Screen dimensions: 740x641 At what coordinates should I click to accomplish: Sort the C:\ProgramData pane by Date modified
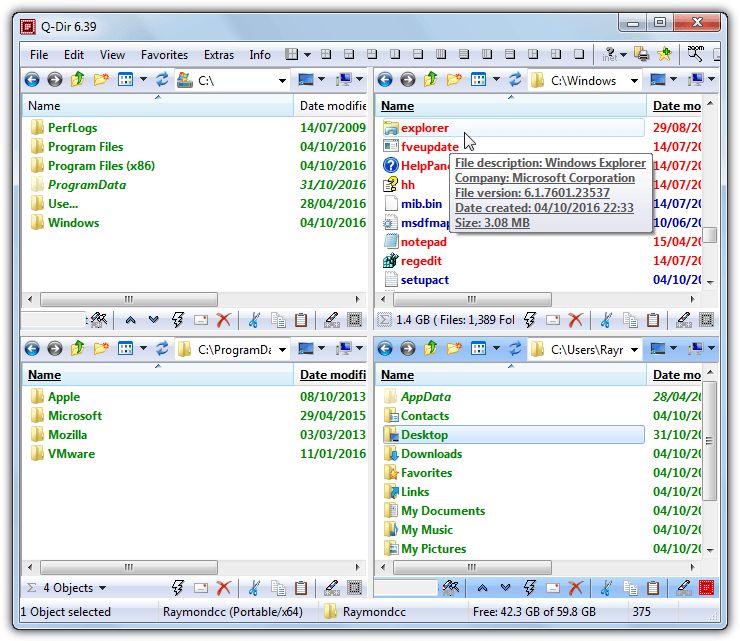pyautogui.click(x=330, y=375)
